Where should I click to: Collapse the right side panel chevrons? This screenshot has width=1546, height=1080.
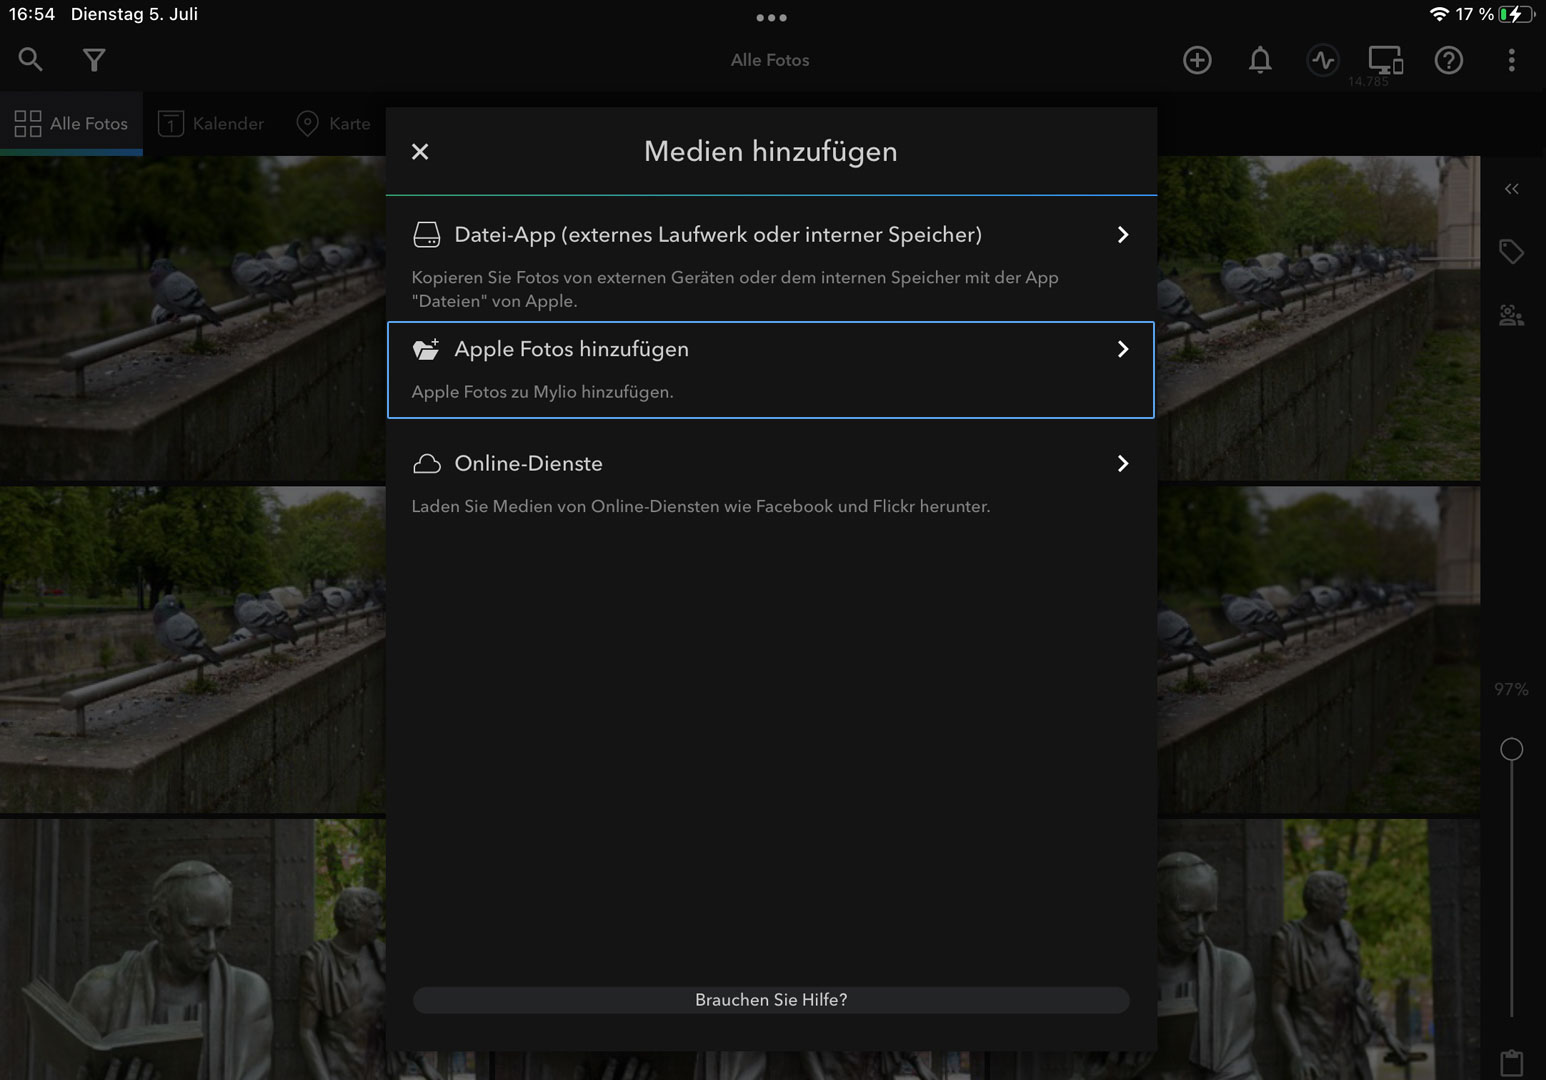coord(1512,189)
